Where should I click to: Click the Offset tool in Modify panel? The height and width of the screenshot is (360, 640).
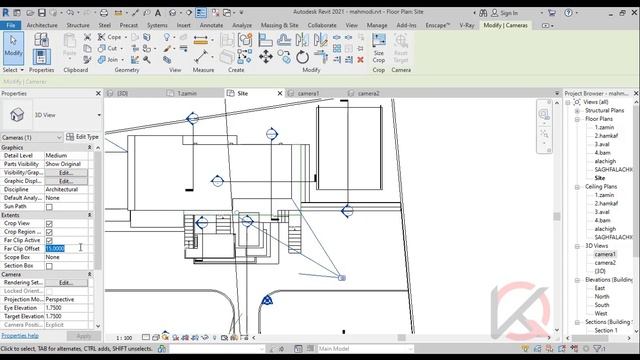[284, 40]
